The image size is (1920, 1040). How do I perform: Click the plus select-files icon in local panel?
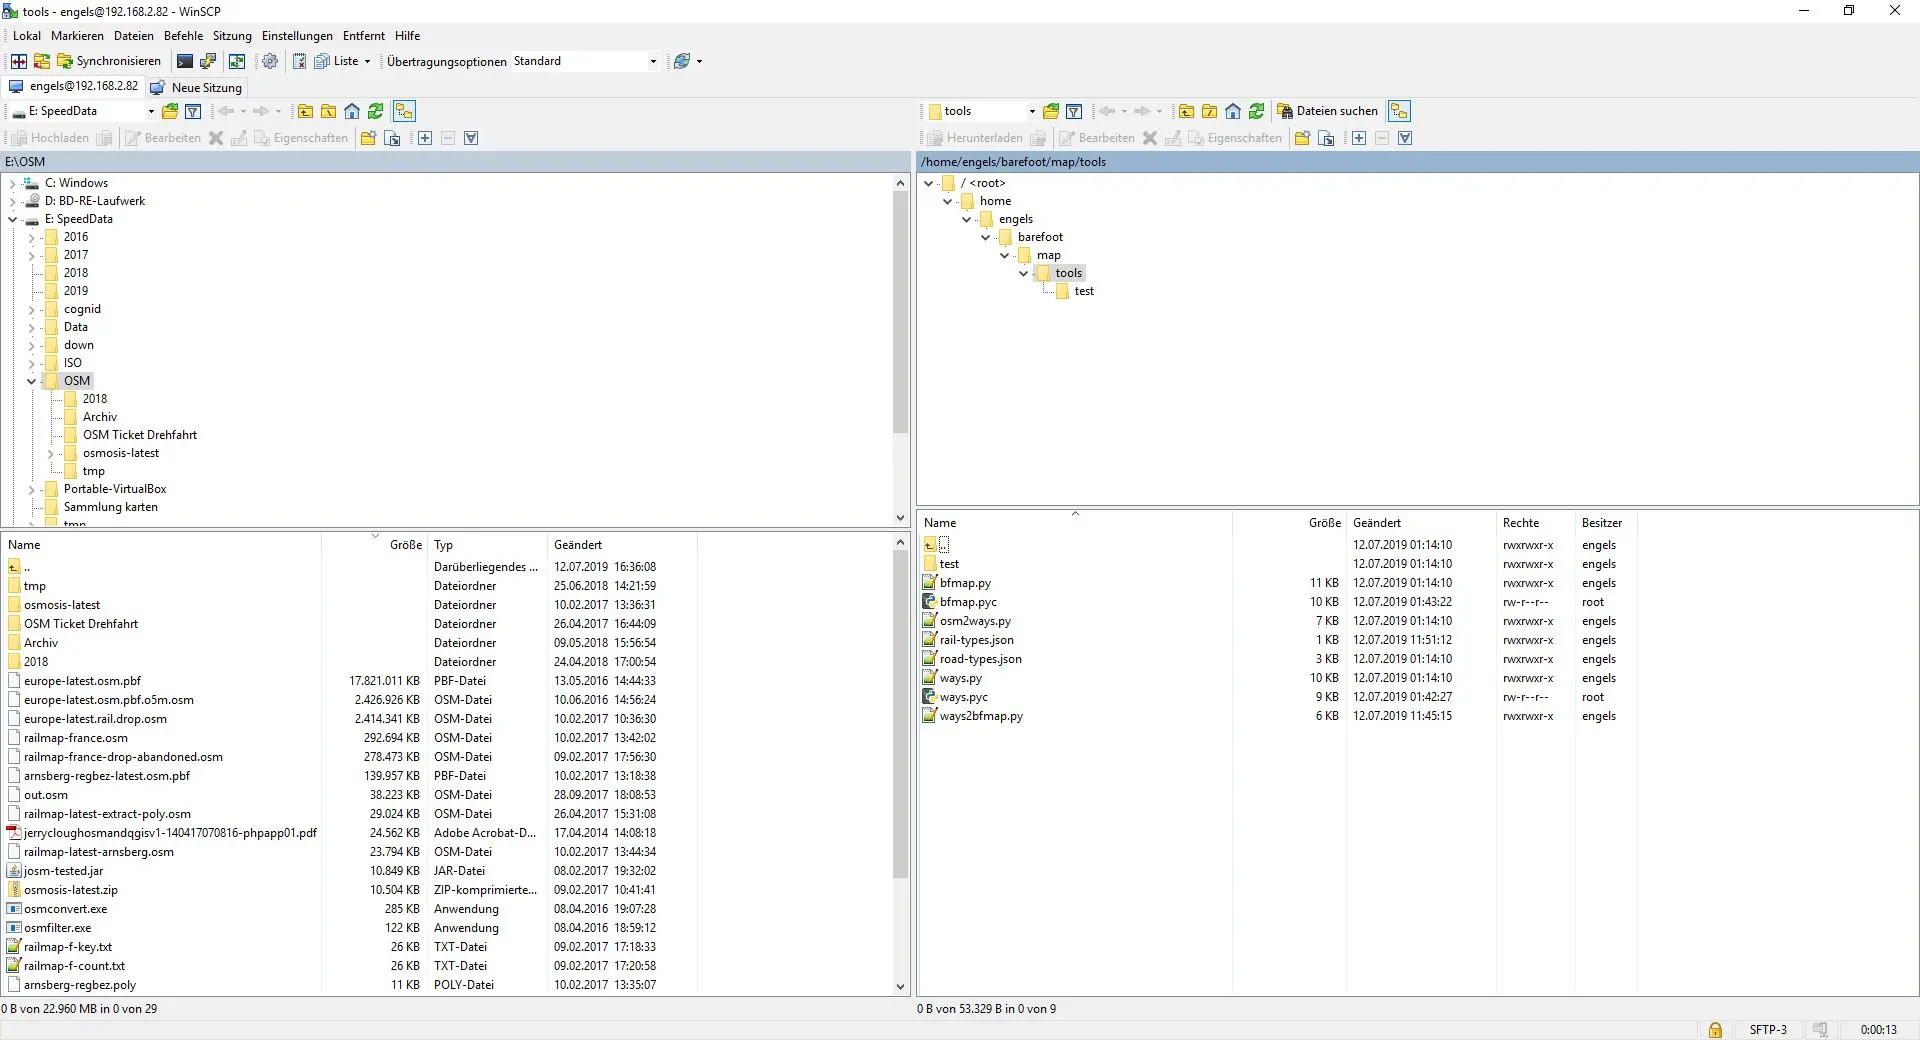pyautogui.click(x=425, y=138)
